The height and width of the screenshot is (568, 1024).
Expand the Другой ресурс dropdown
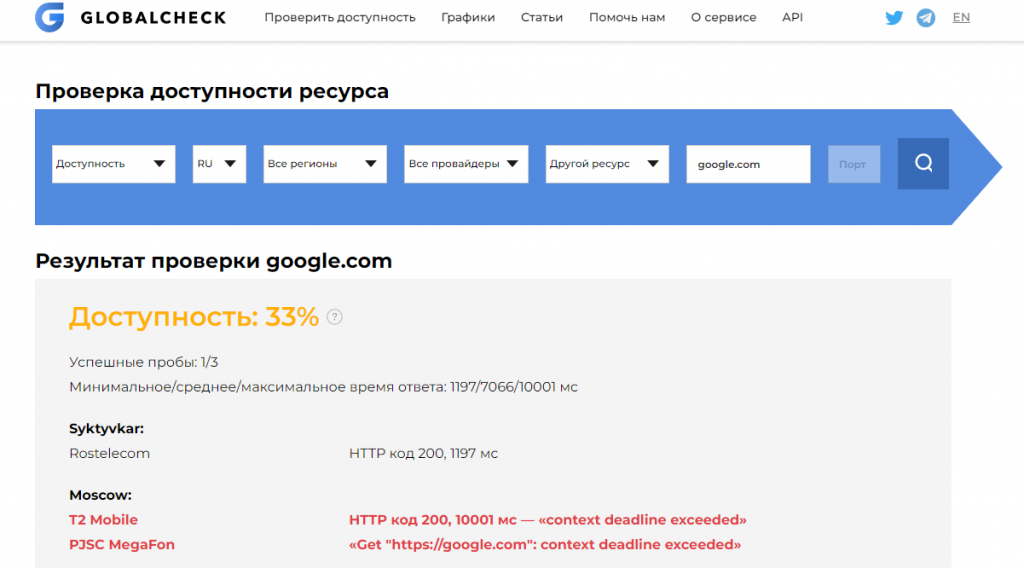[x=607, y=164]
